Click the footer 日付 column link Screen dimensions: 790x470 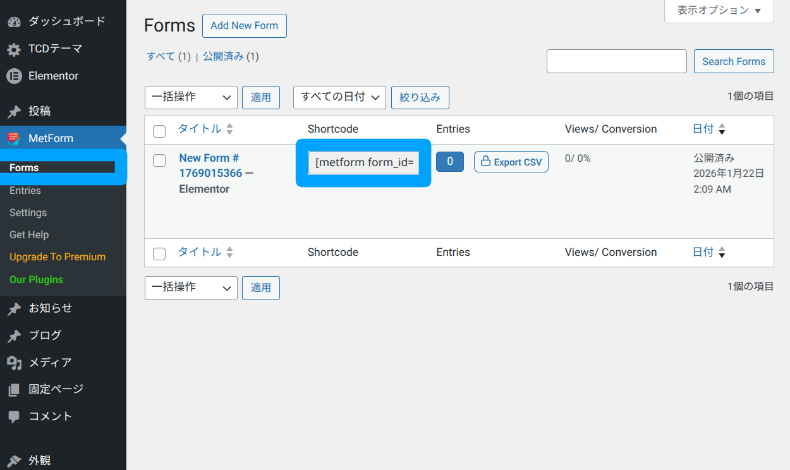[x=703, y=252]
